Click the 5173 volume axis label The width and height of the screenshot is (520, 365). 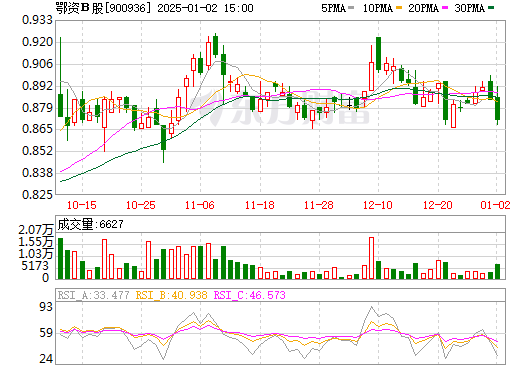[35, 266]
